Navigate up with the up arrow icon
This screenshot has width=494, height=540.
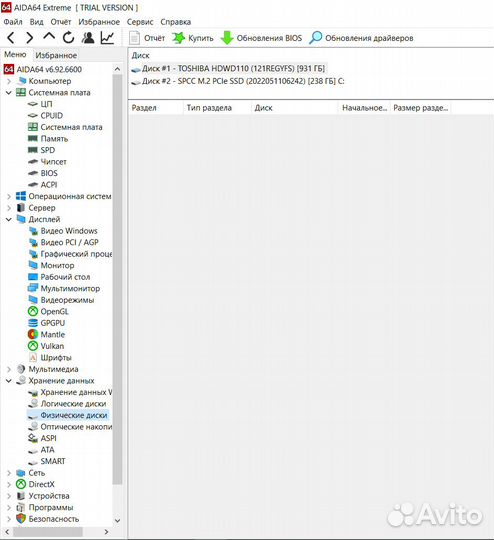tap(49, 36)
